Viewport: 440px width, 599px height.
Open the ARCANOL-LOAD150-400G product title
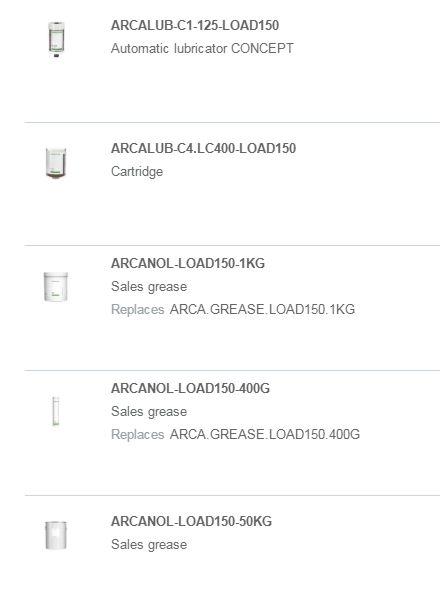pos(190,388)
